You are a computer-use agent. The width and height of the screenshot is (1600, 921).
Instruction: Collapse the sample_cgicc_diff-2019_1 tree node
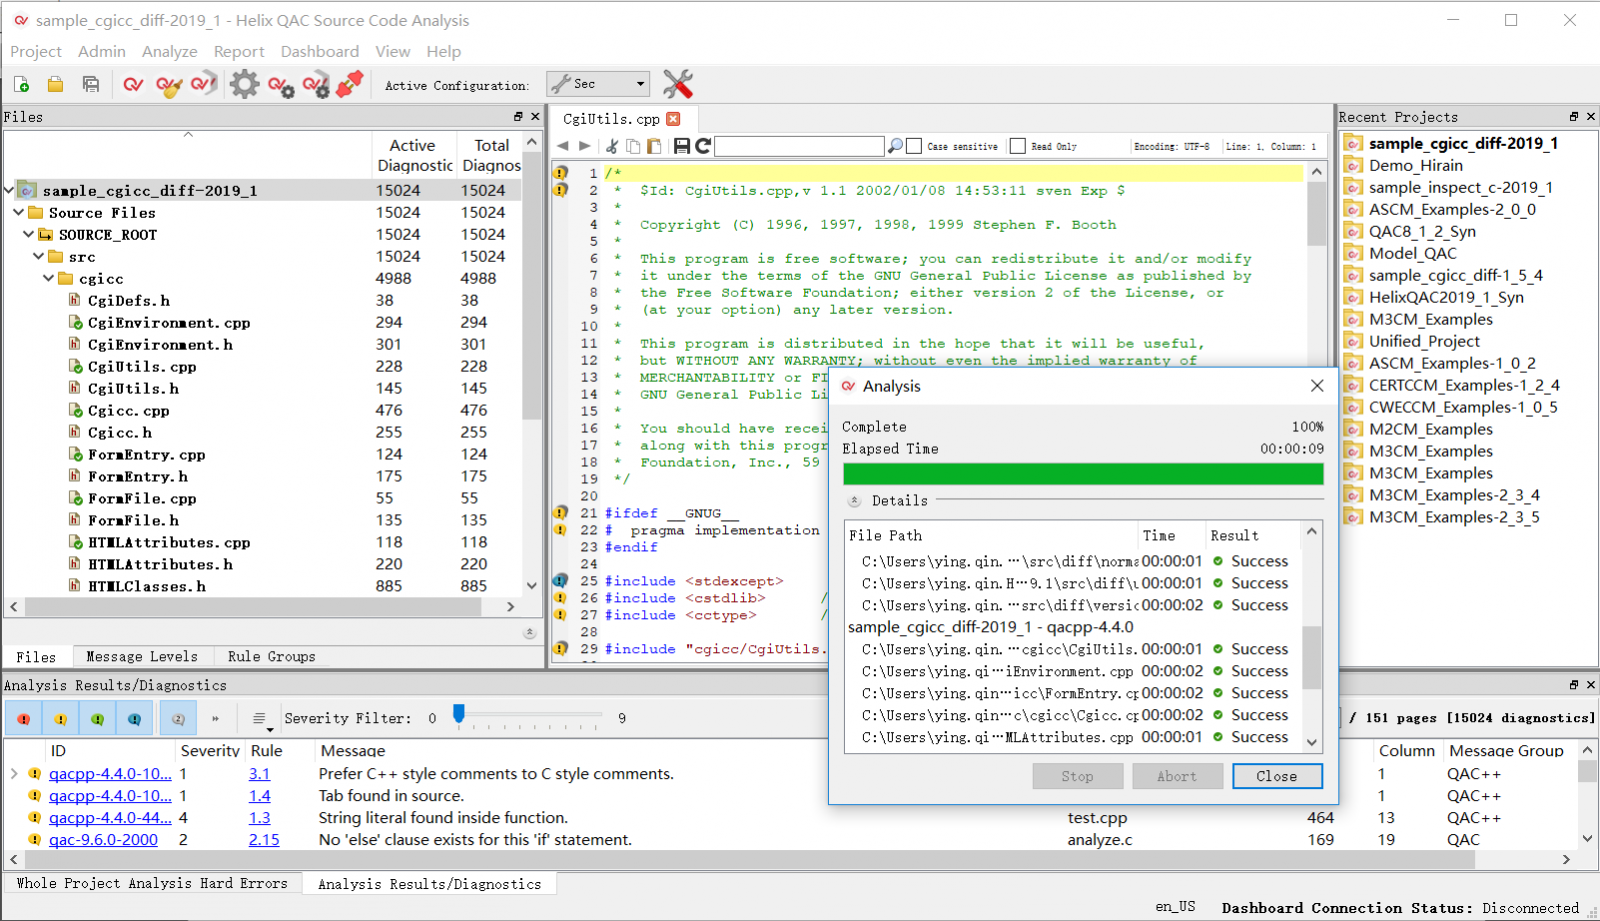click(9, 190)
